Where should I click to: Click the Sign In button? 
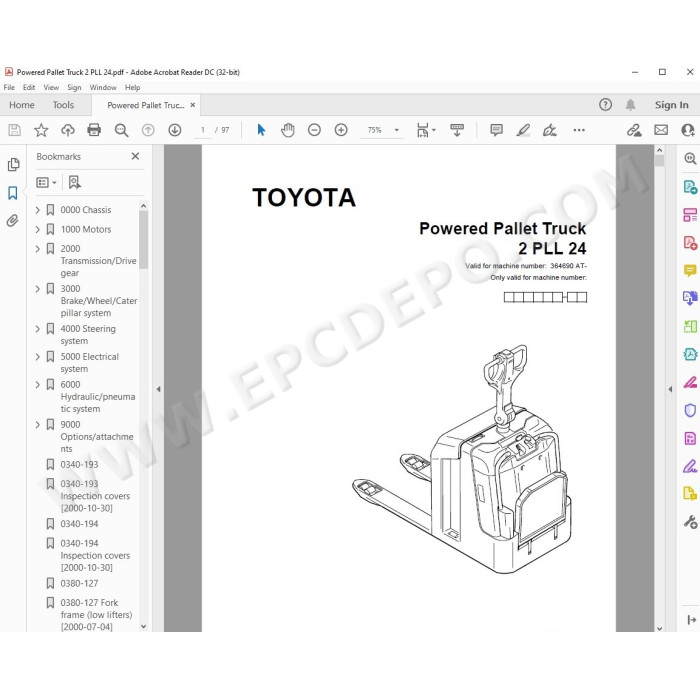[x=671, y=105]
